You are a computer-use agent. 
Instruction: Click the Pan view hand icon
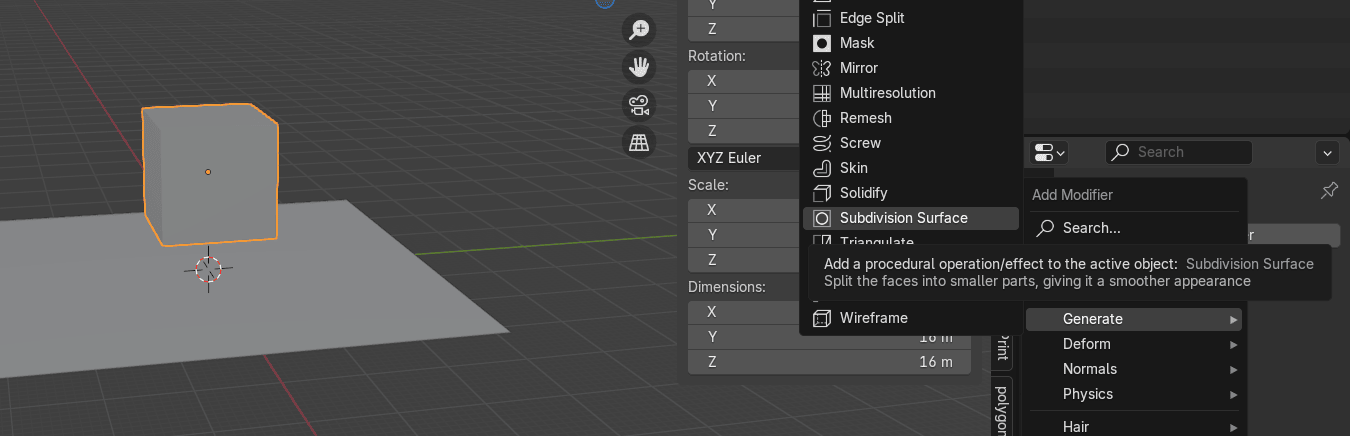click(x=639, y=67)
